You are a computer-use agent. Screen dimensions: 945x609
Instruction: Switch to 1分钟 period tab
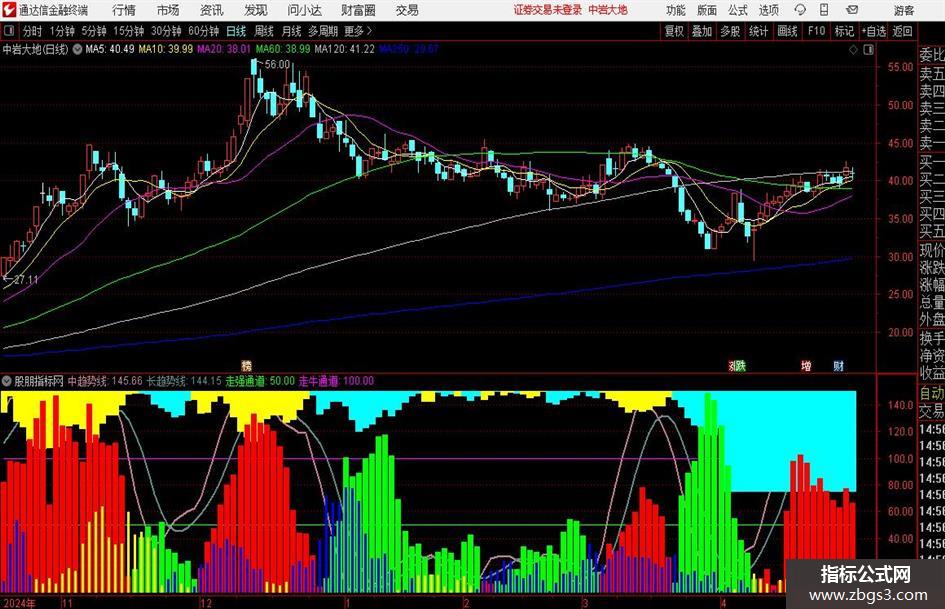click(x=61, y=31)
